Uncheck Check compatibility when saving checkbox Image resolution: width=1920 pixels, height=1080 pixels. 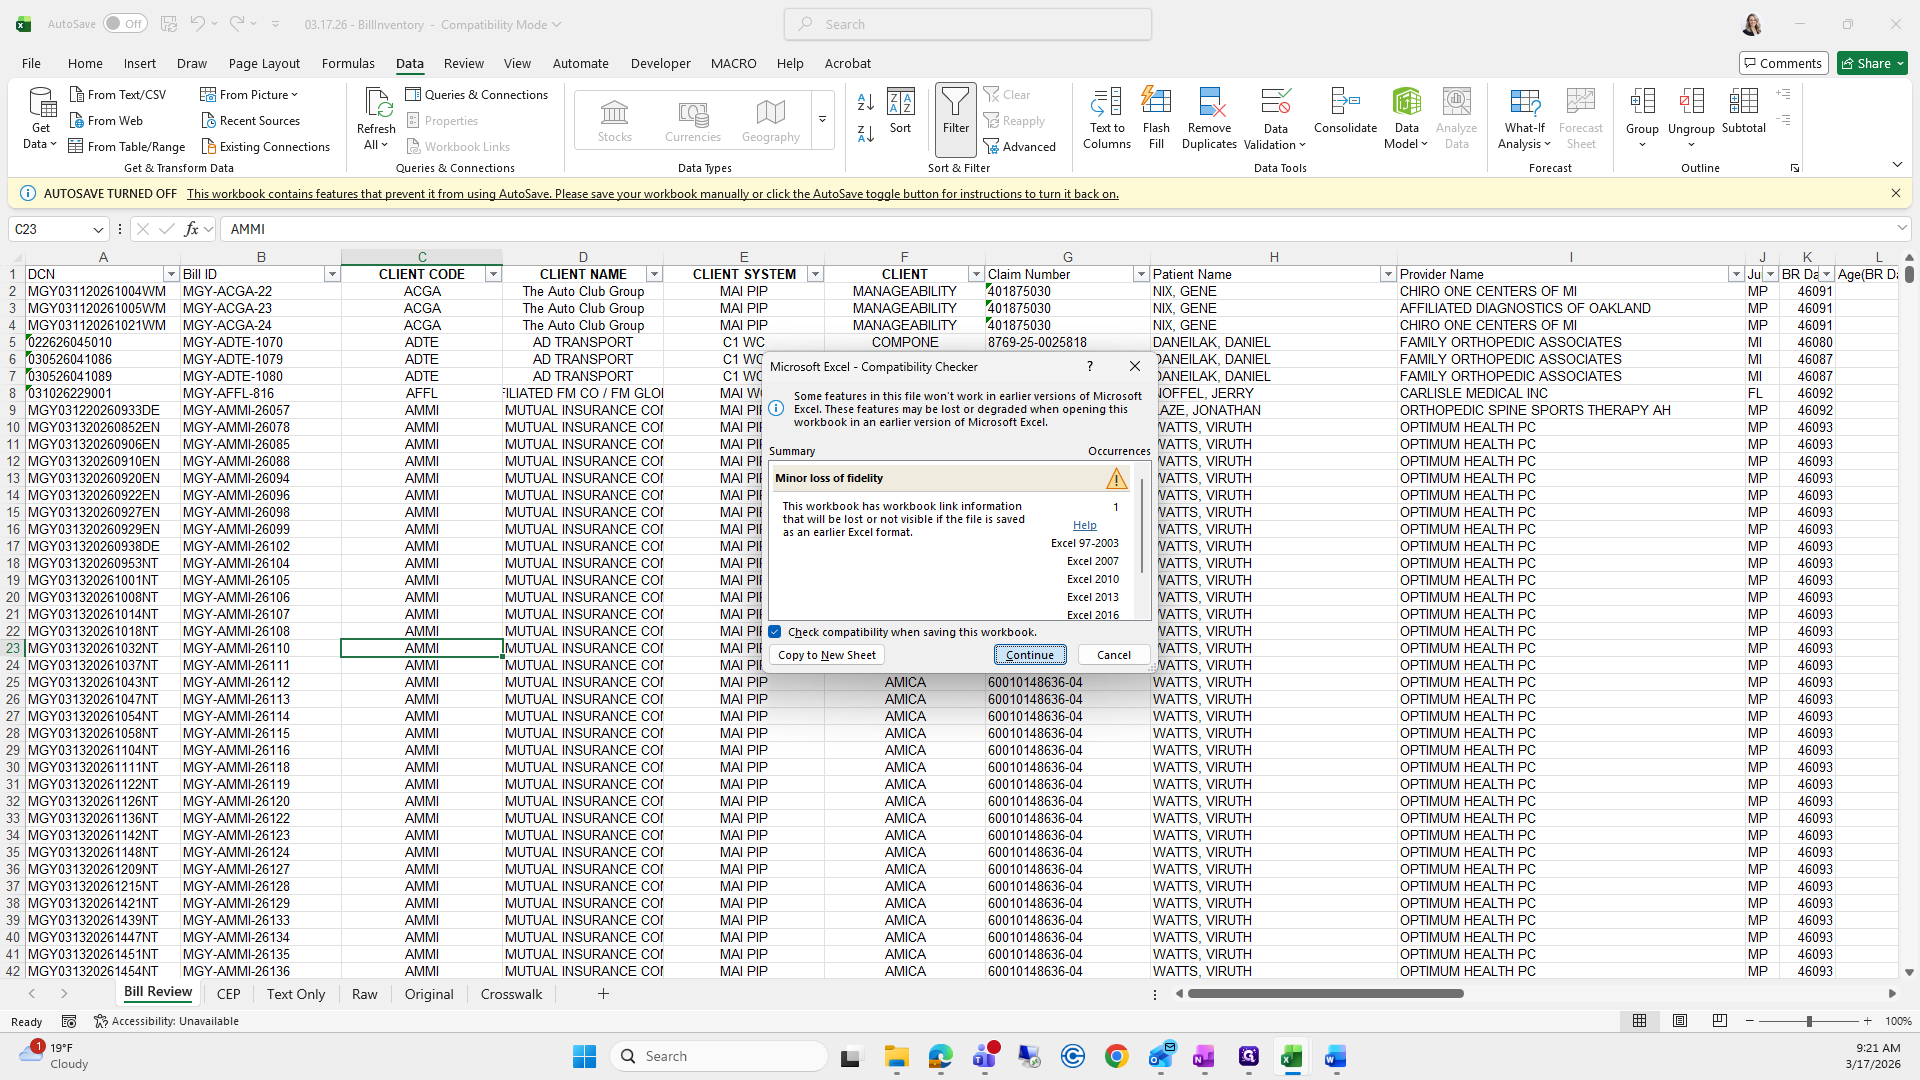775,632
